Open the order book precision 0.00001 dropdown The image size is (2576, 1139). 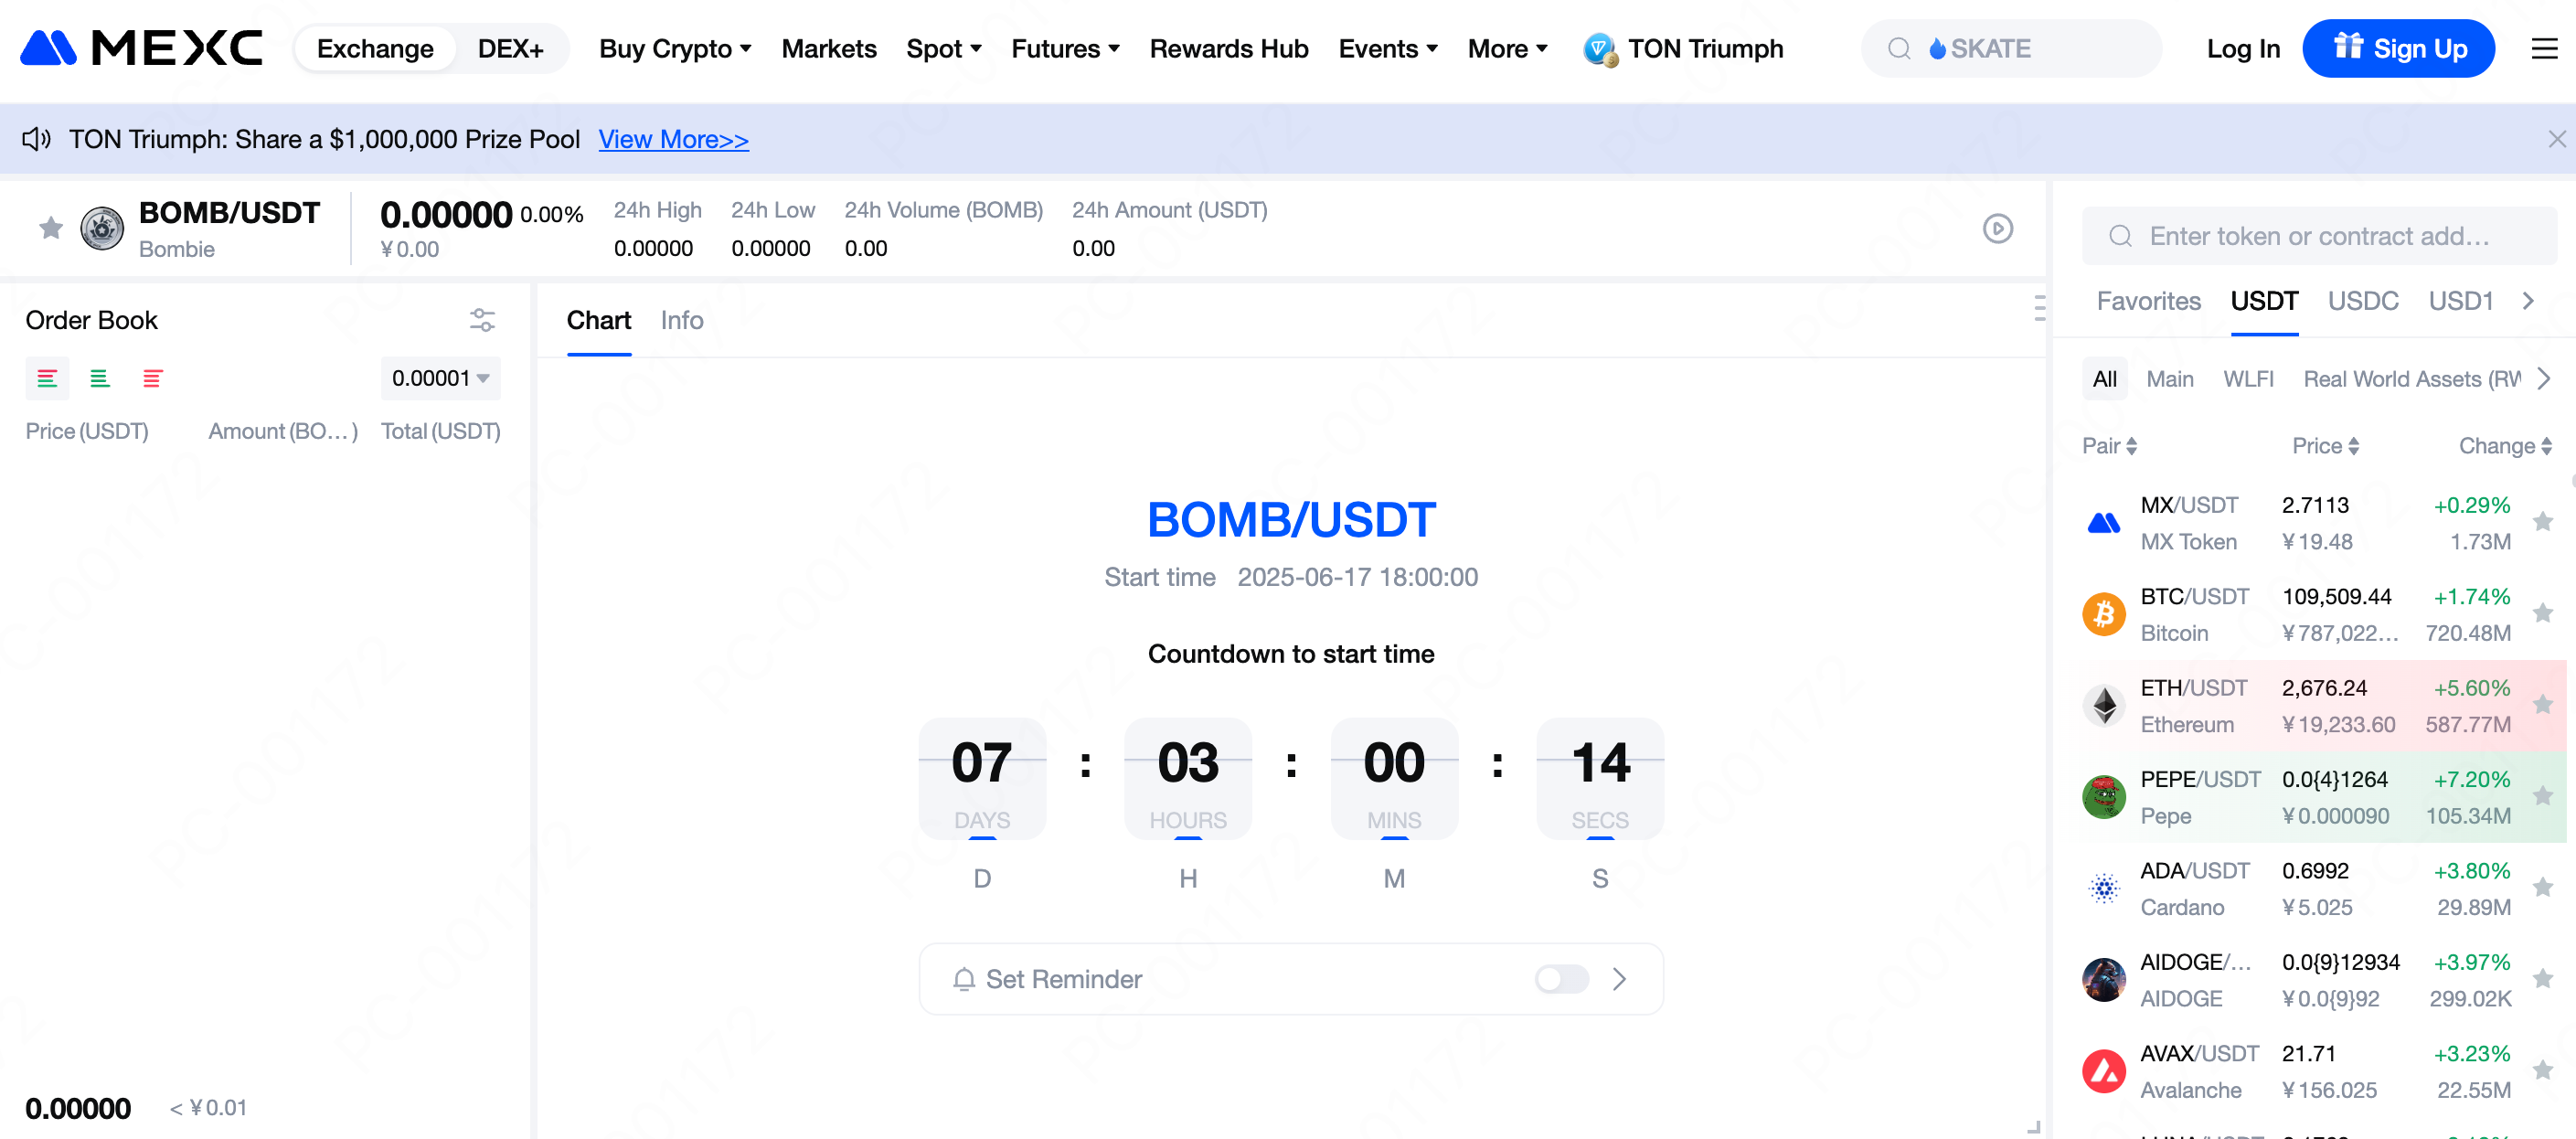pyautogui.click(x=440, y=378)
